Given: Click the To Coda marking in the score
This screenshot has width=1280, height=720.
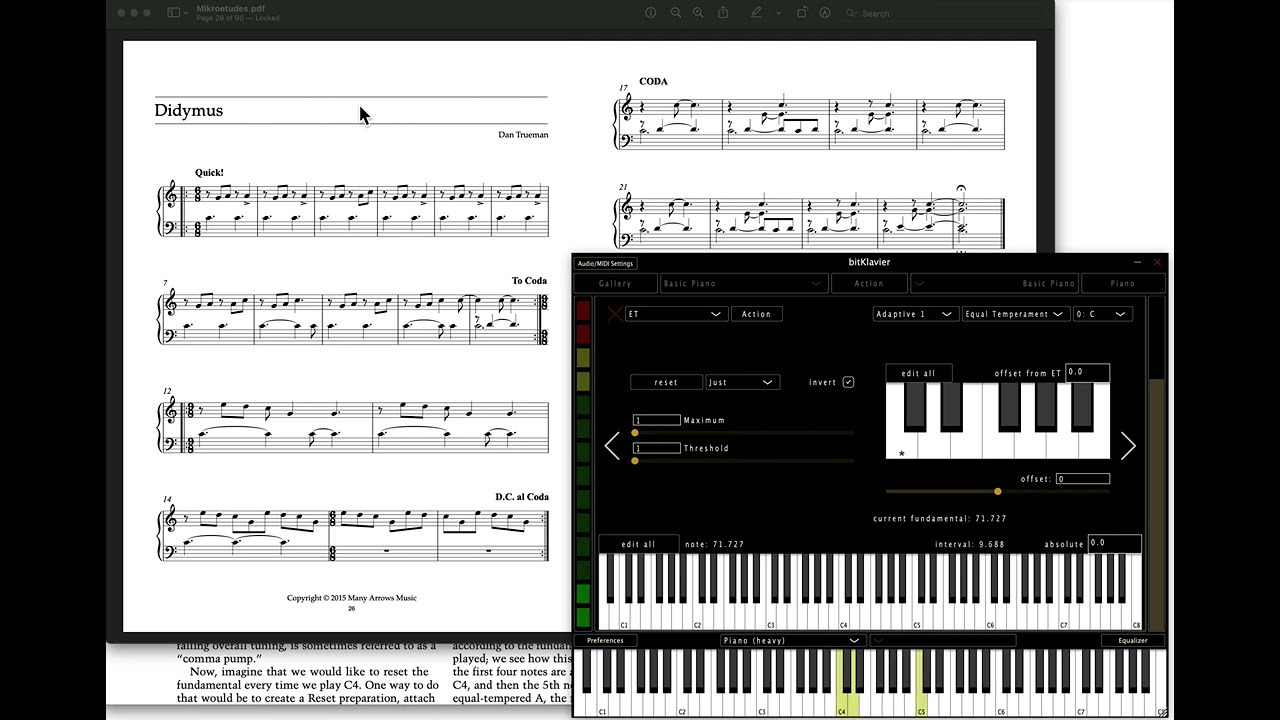Looking at the screenshot, I should (x=530, y=281).
